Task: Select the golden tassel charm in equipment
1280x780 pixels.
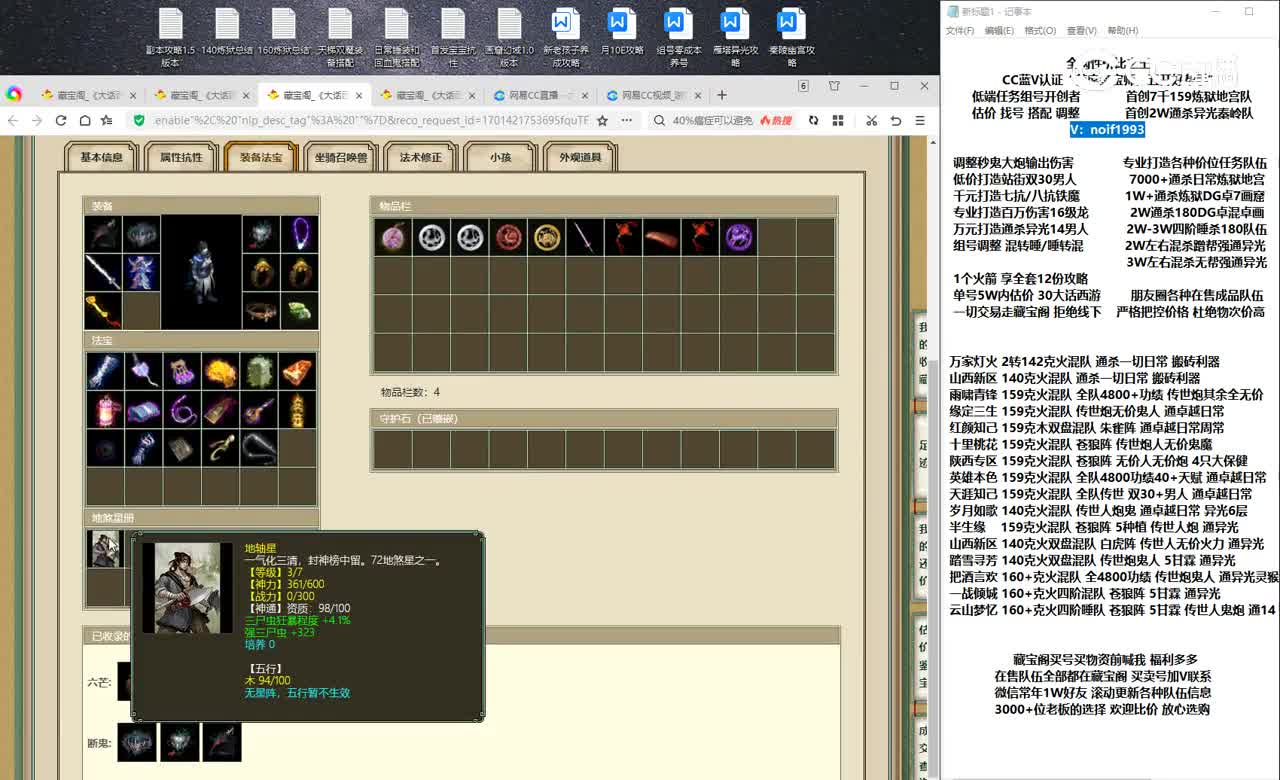Action: point(103,311)
